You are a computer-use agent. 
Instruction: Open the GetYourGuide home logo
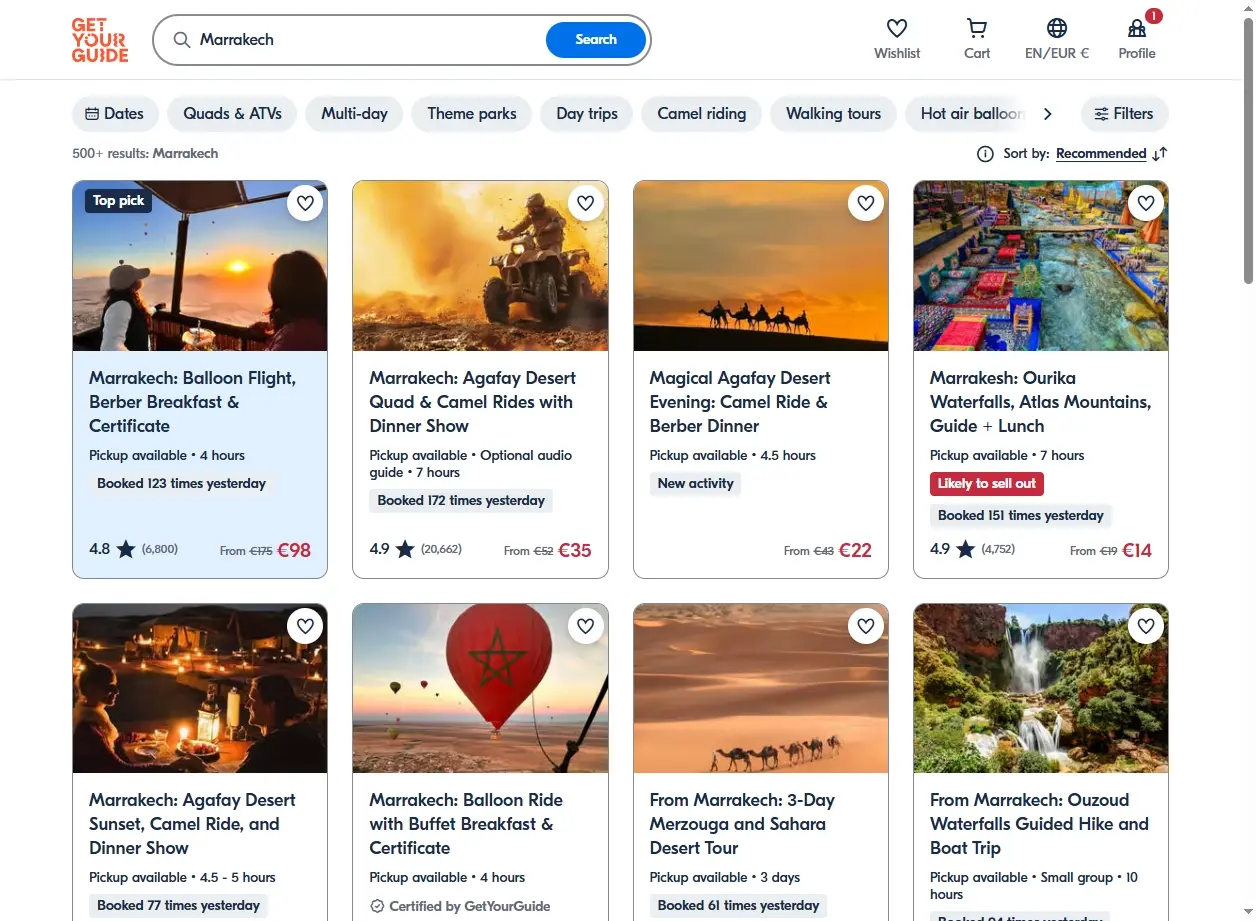100,40
